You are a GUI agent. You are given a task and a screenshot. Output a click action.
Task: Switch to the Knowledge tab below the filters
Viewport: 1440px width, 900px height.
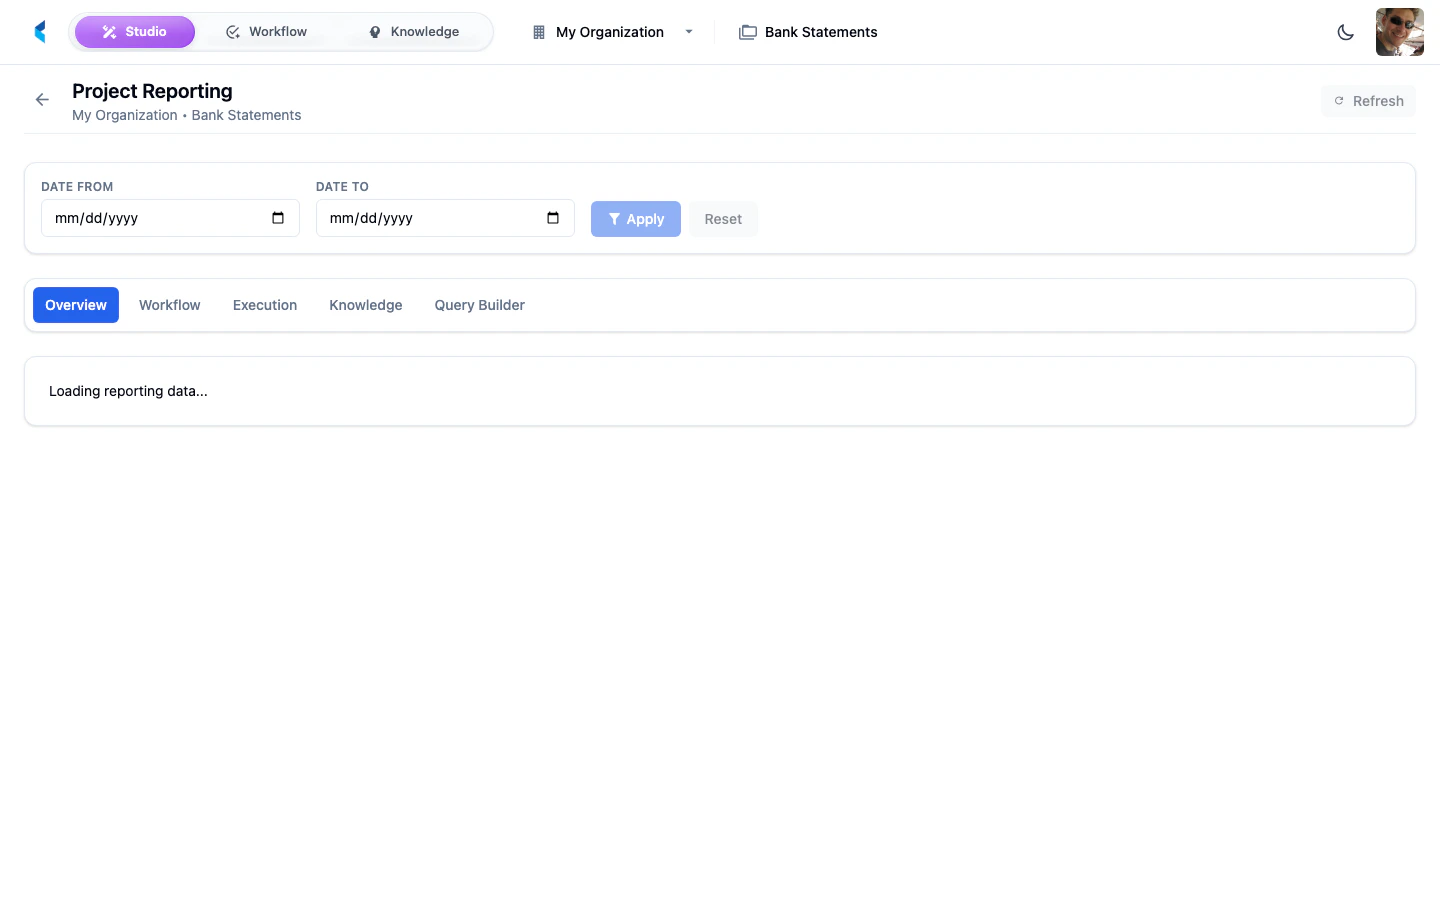pos(365,305)
